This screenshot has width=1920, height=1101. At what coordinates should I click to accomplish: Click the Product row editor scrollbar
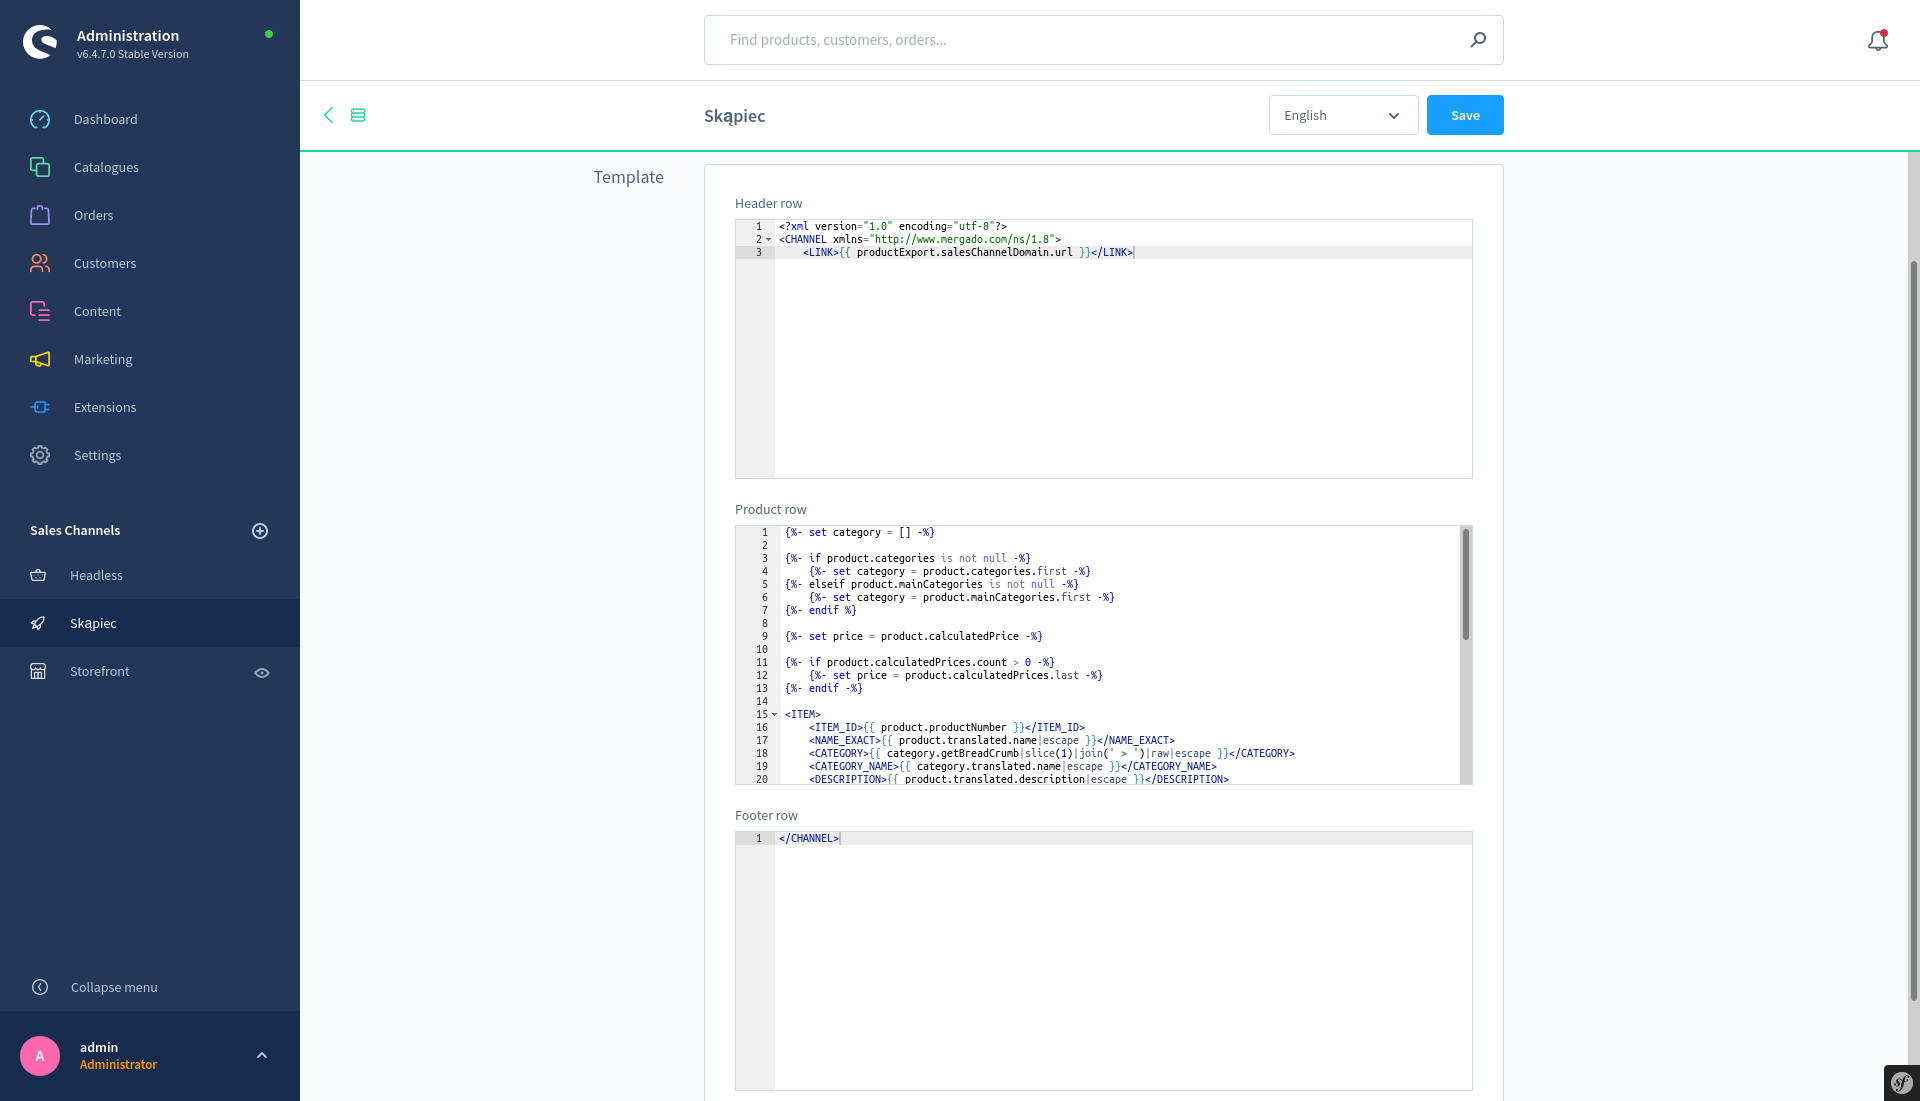pos(1466,585)
